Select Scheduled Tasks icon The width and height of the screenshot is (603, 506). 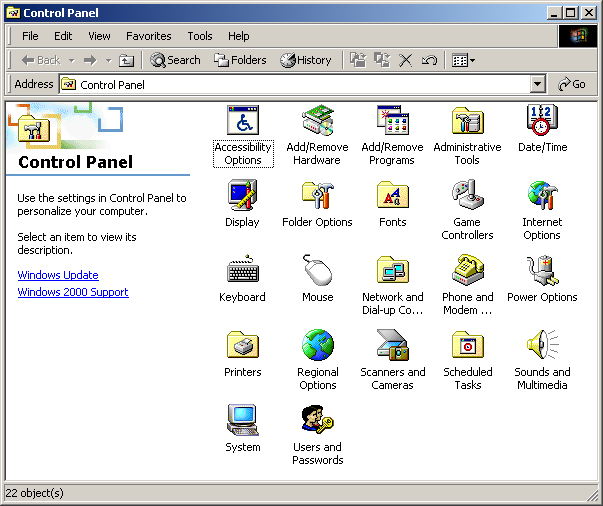tap(468, 345)
